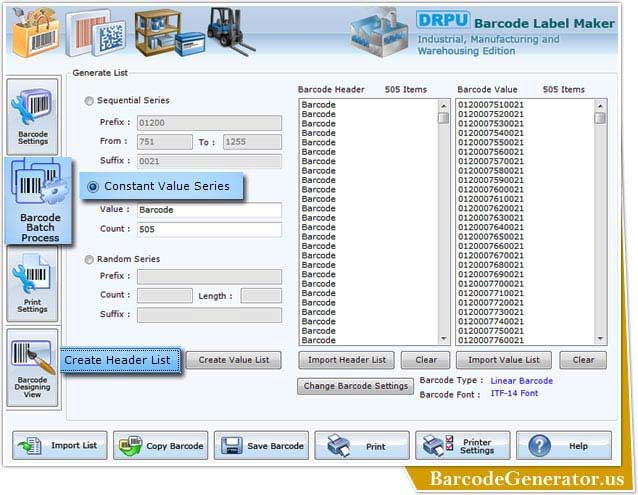
Task: Click the shopping bag barcode header image
Action: (35, 33)
